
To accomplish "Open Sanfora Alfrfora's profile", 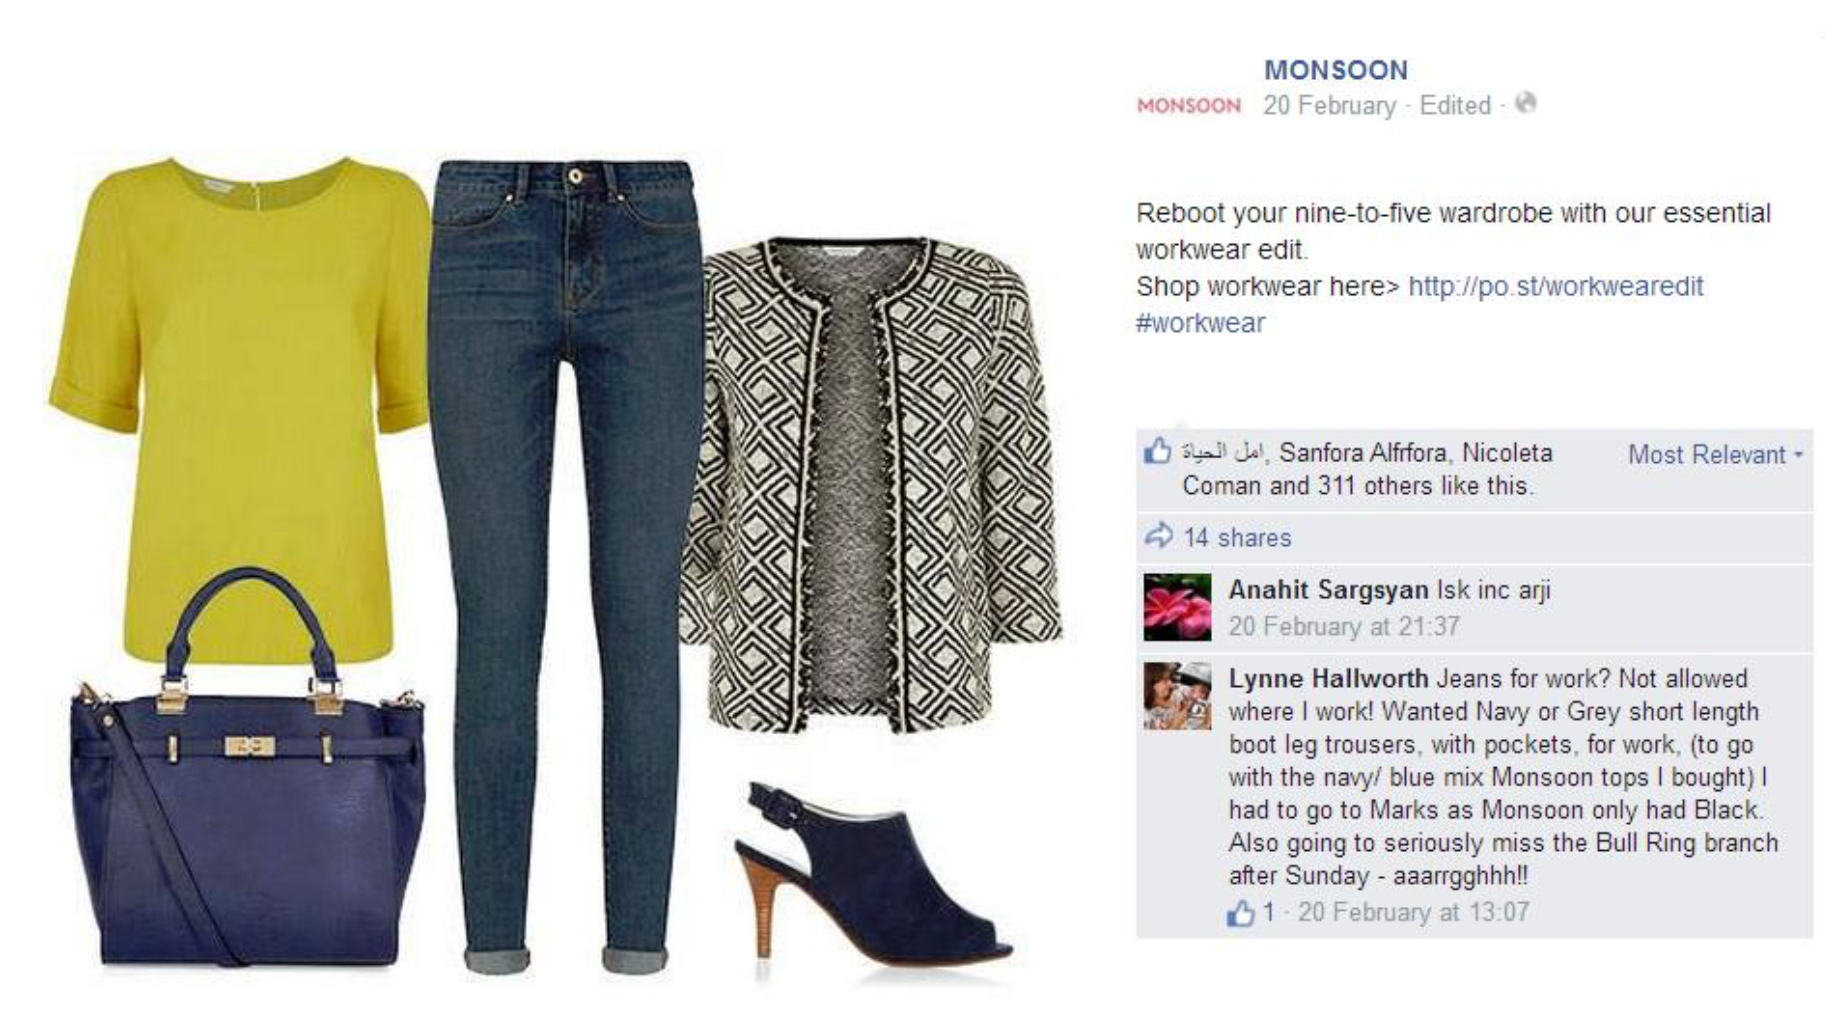I will (x=1363, y=453).
